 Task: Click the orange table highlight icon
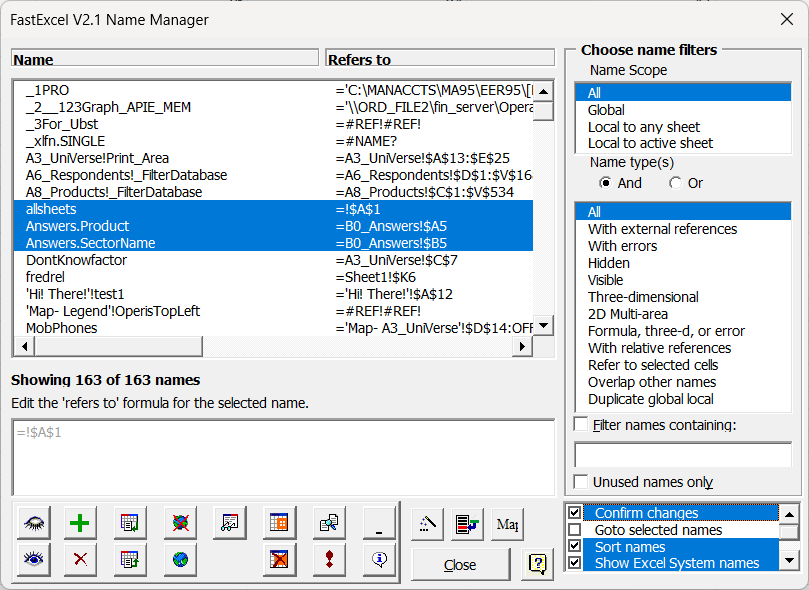279,523
